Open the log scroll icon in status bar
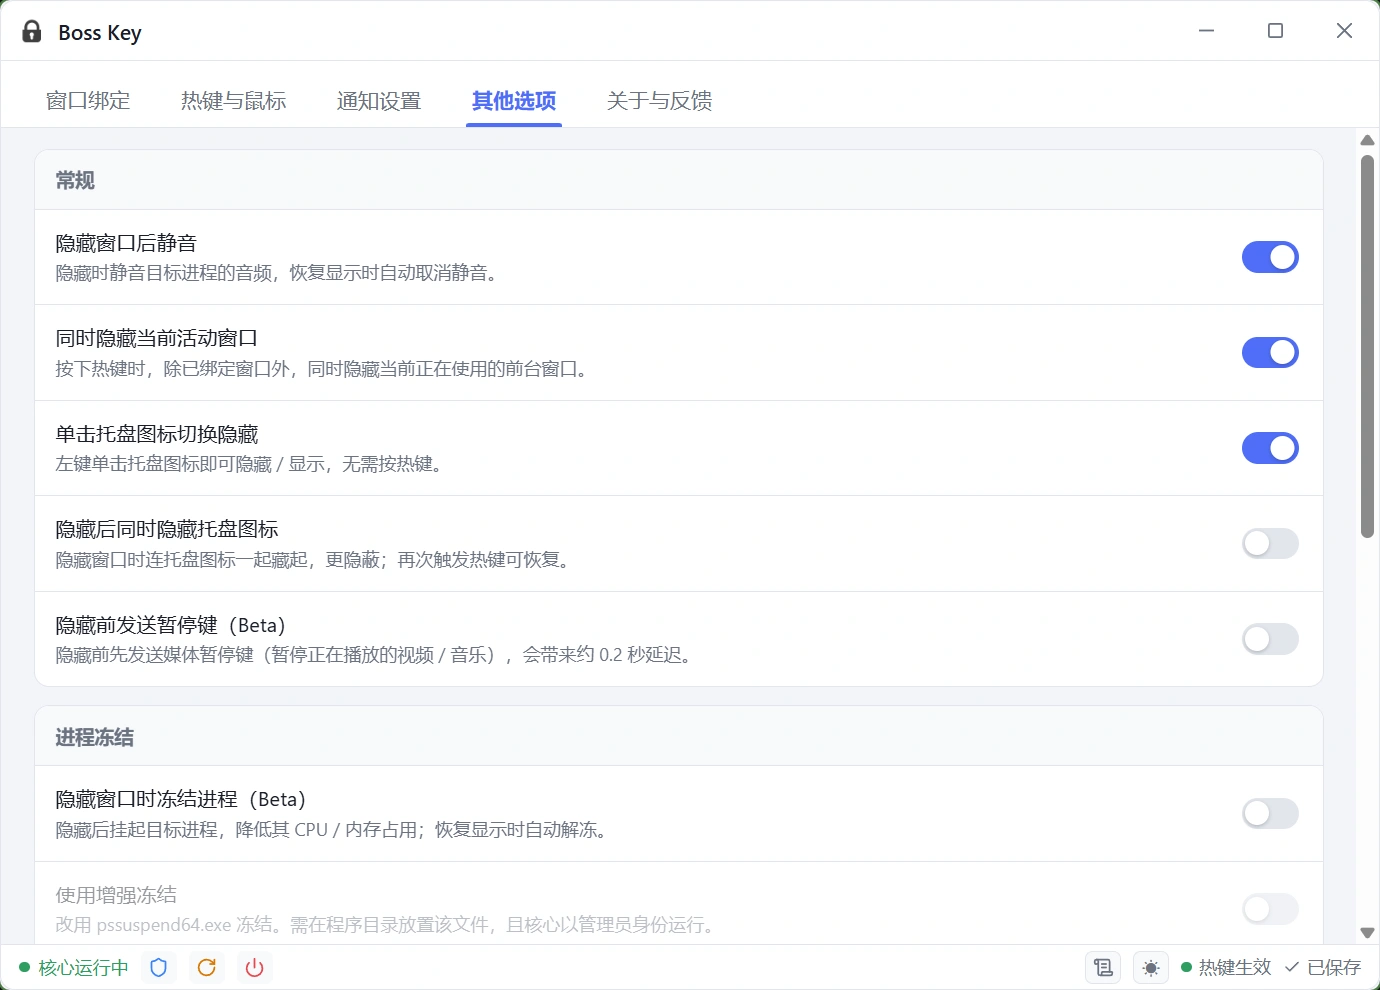 tap(1103, 967)
